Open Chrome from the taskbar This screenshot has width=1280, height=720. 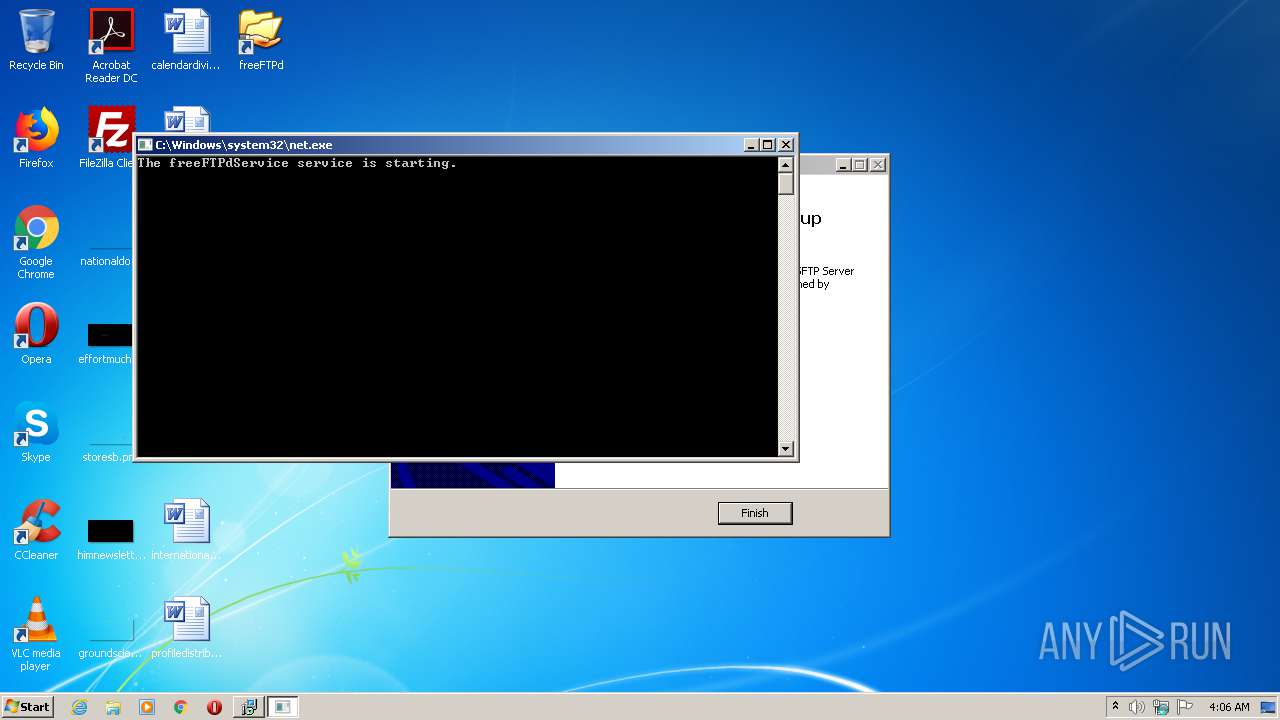tap(181, 707)
